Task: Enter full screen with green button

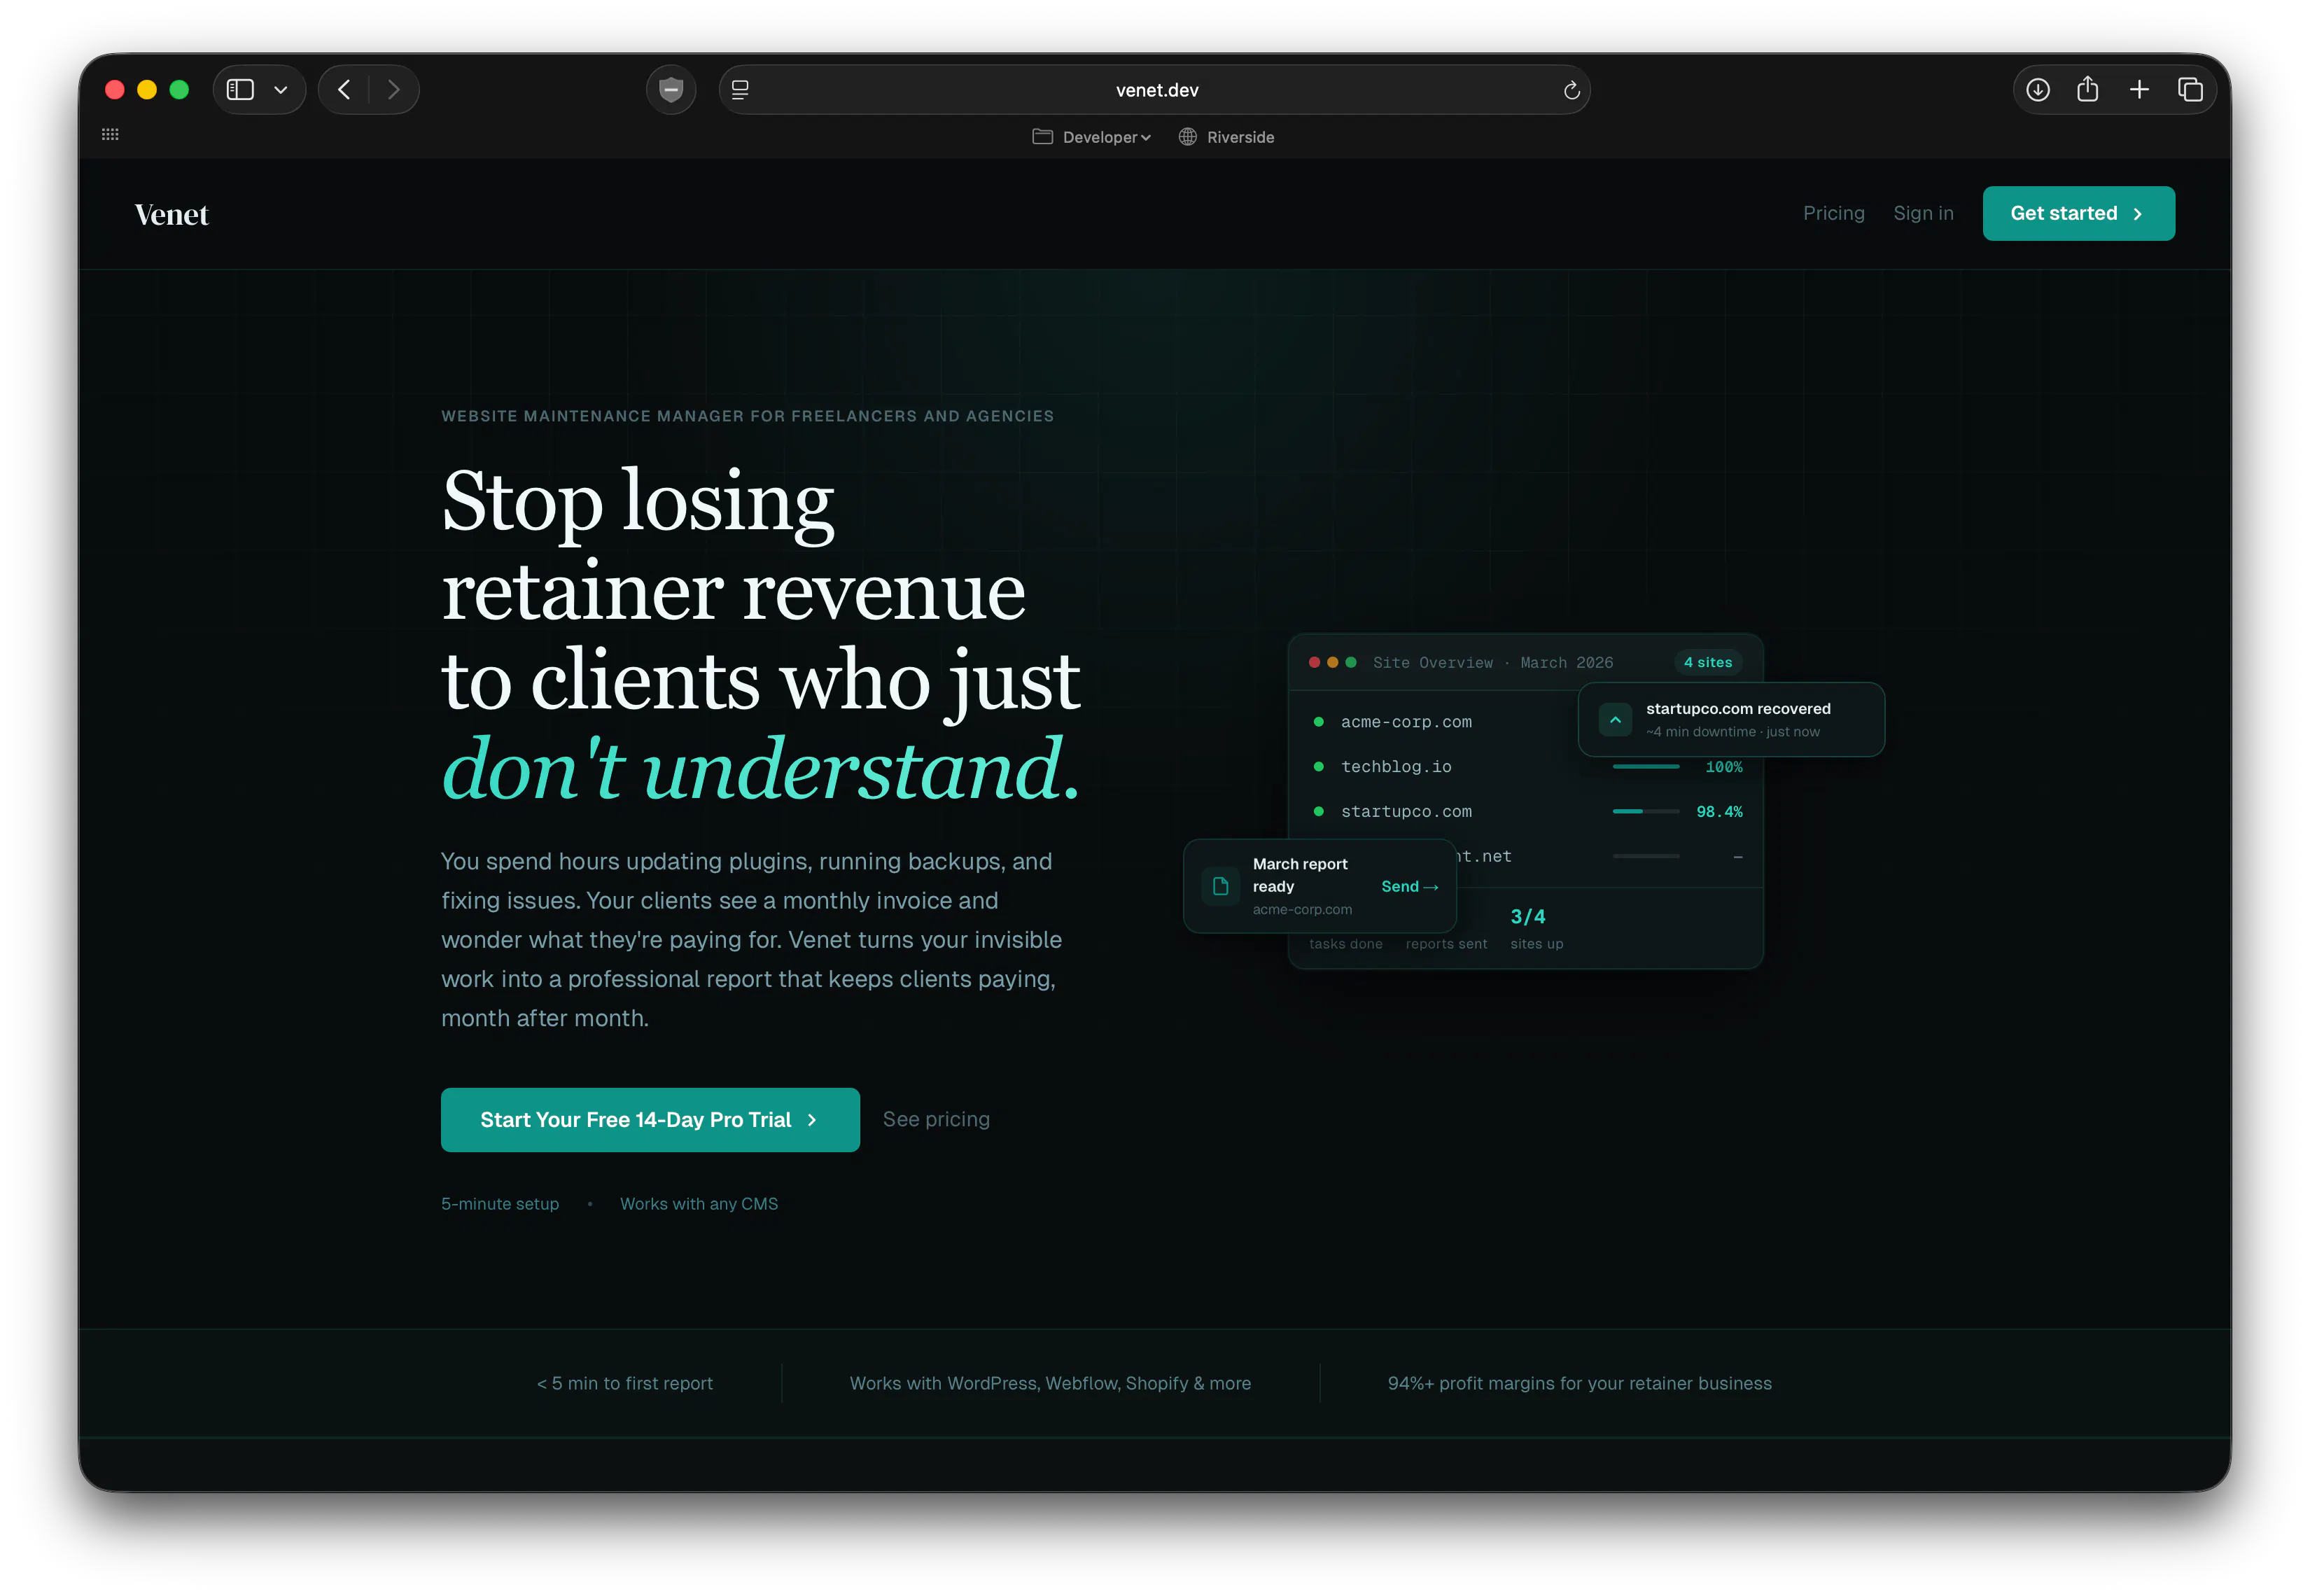Action: tap(179, 90)
